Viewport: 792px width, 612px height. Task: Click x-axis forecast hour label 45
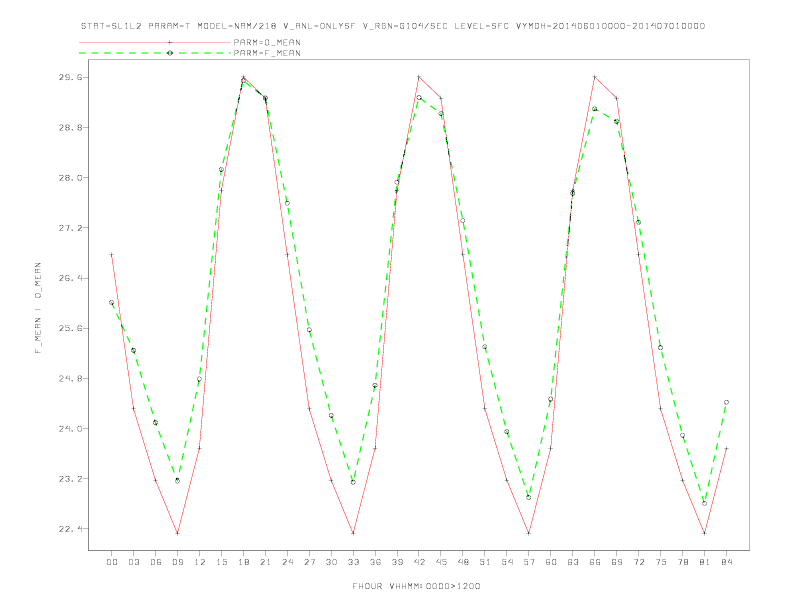tap(441, 562)
